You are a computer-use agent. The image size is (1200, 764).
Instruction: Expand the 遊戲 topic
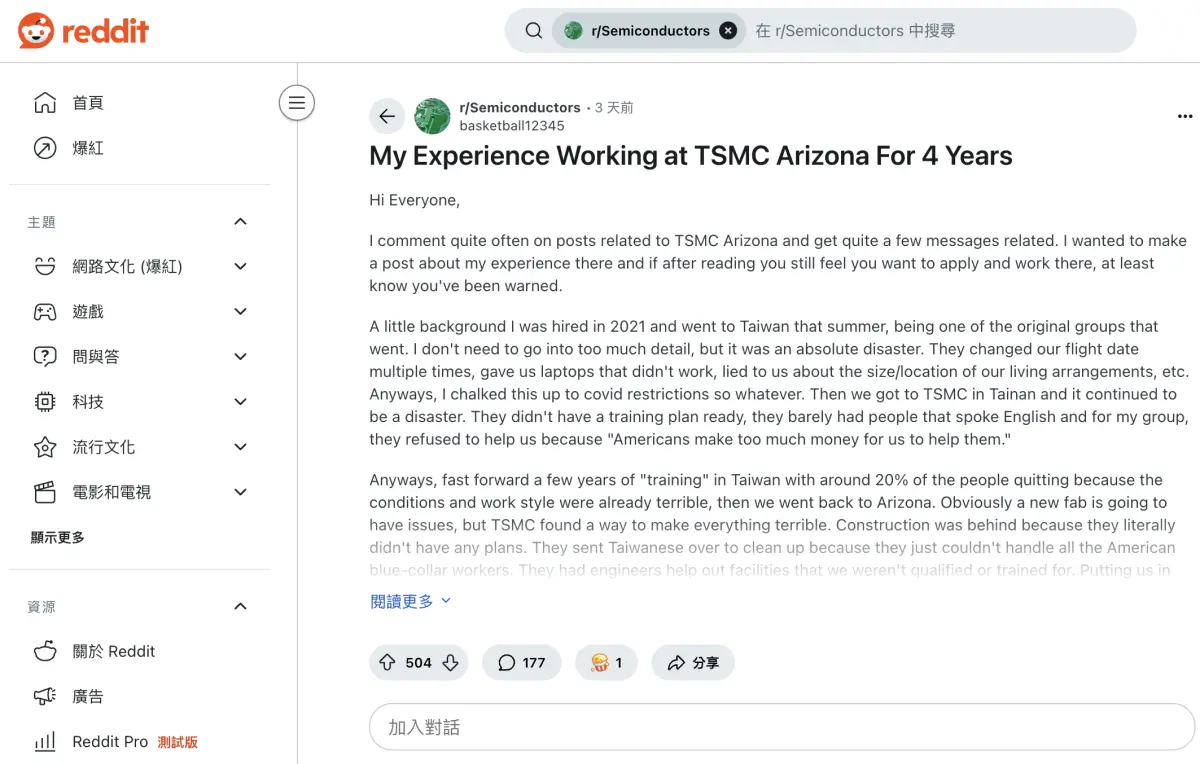(x=240, y=311)
